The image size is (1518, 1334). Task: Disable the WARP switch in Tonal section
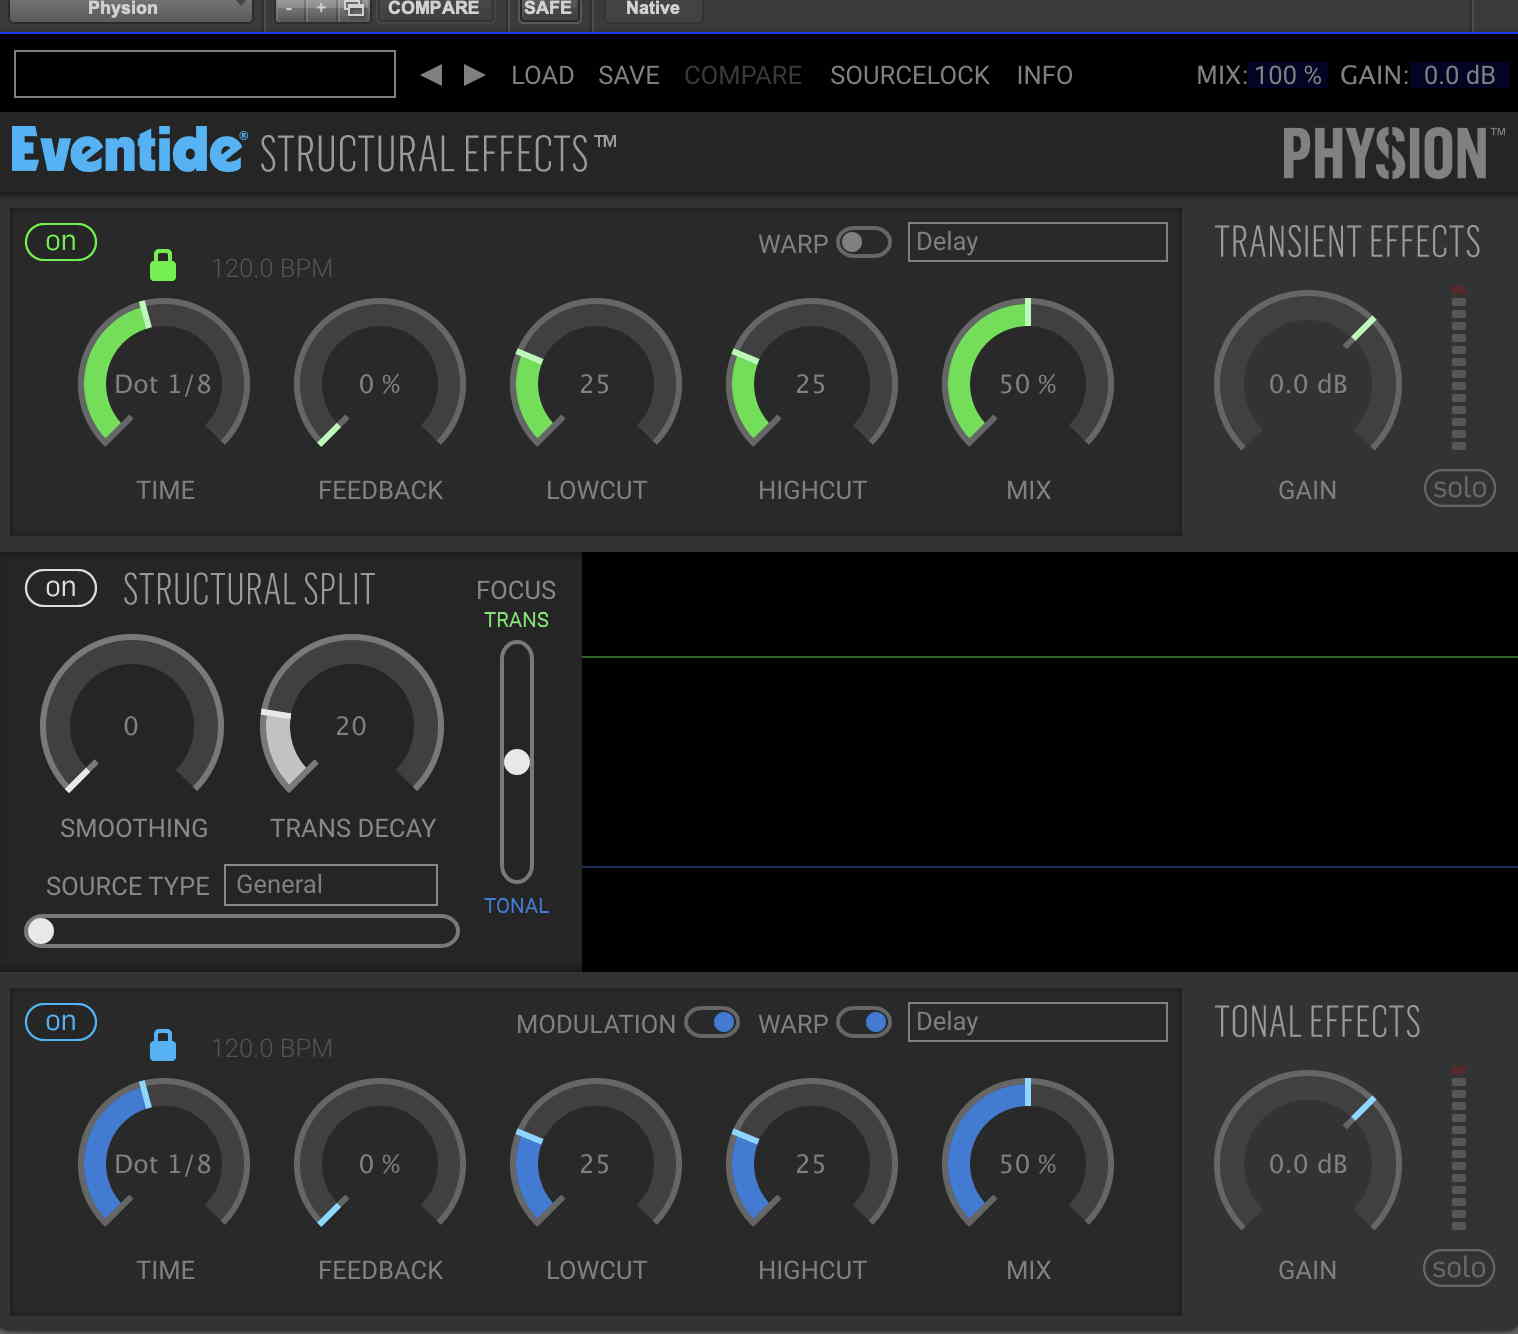864,1023
